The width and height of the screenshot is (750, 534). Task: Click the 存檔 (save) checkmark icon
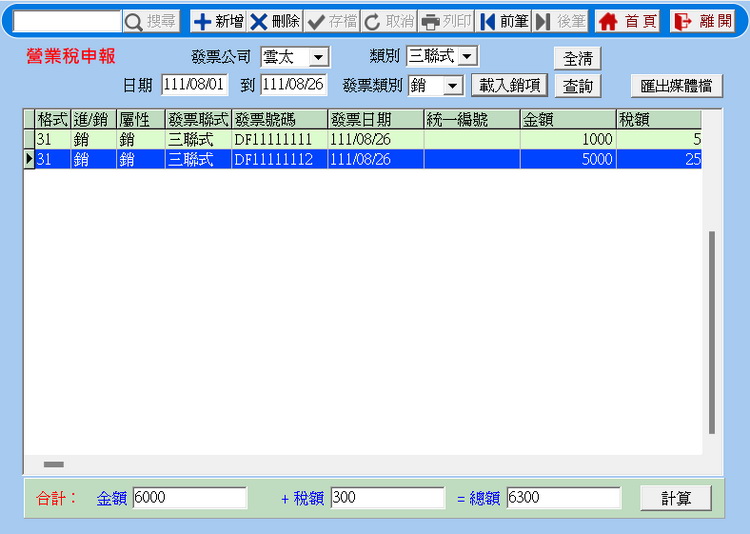tap(317, 22)
